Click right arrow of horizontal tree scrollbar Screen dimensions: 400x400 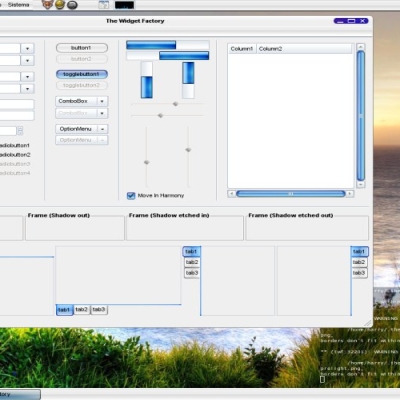click(x=350, y=194)
